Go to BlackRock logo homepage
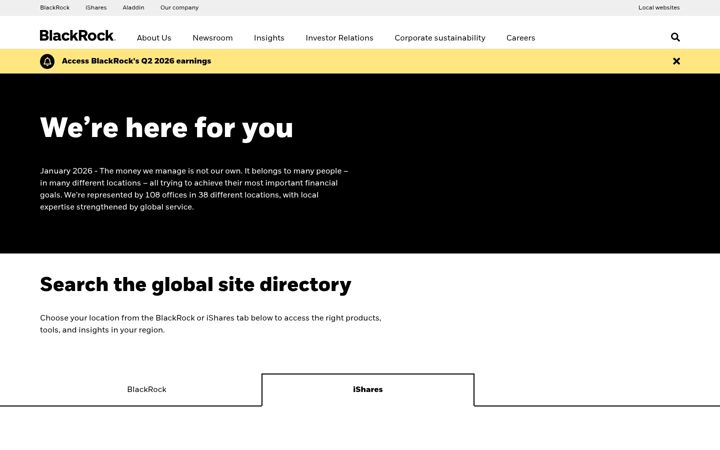This screenshot has height=450, width=720. pos(77,36)
